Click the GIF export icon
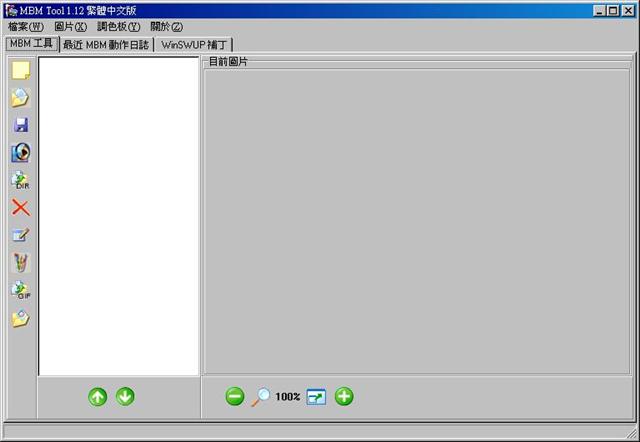640x442 pixels. point(21,290)
